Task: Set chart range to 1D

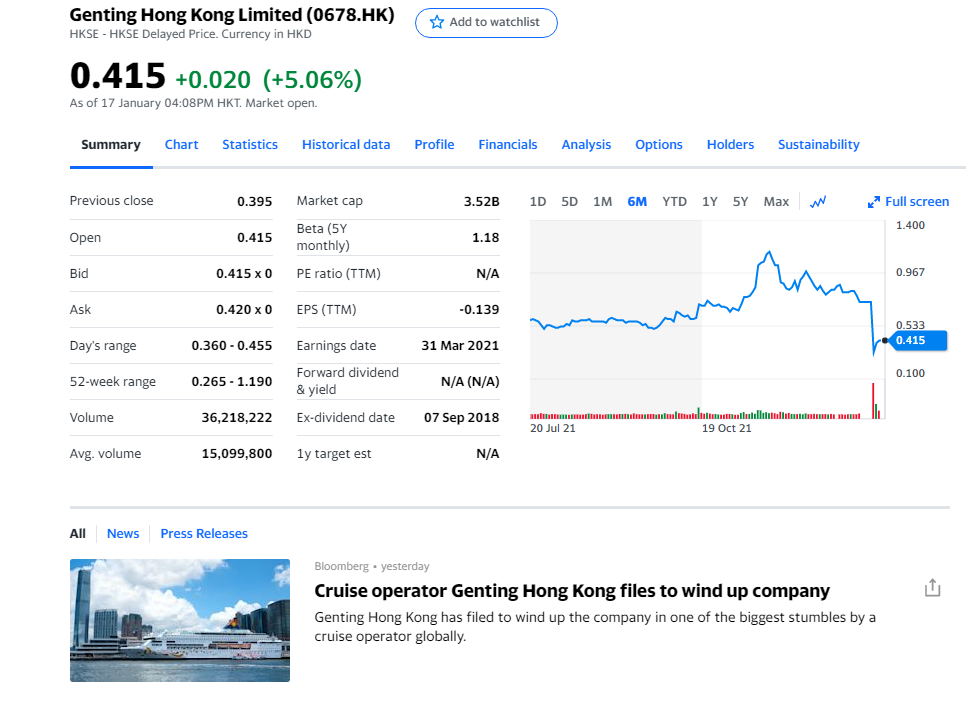Action: click(538, 202)
